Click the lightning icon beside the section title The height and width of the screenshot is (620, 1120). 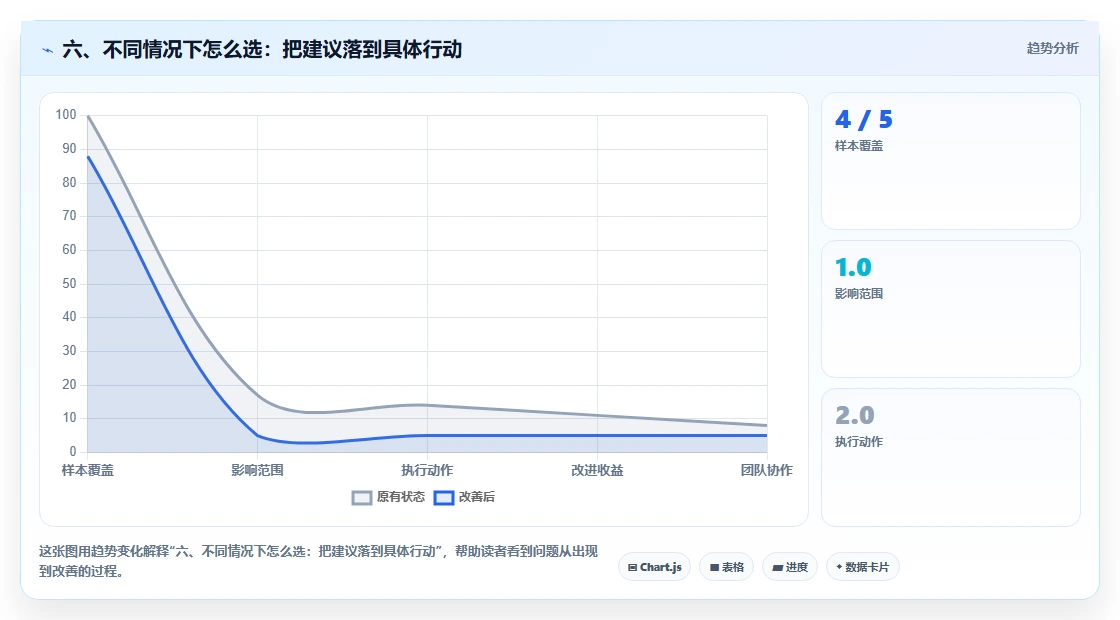pyautogui.click(x=48, y=50)
